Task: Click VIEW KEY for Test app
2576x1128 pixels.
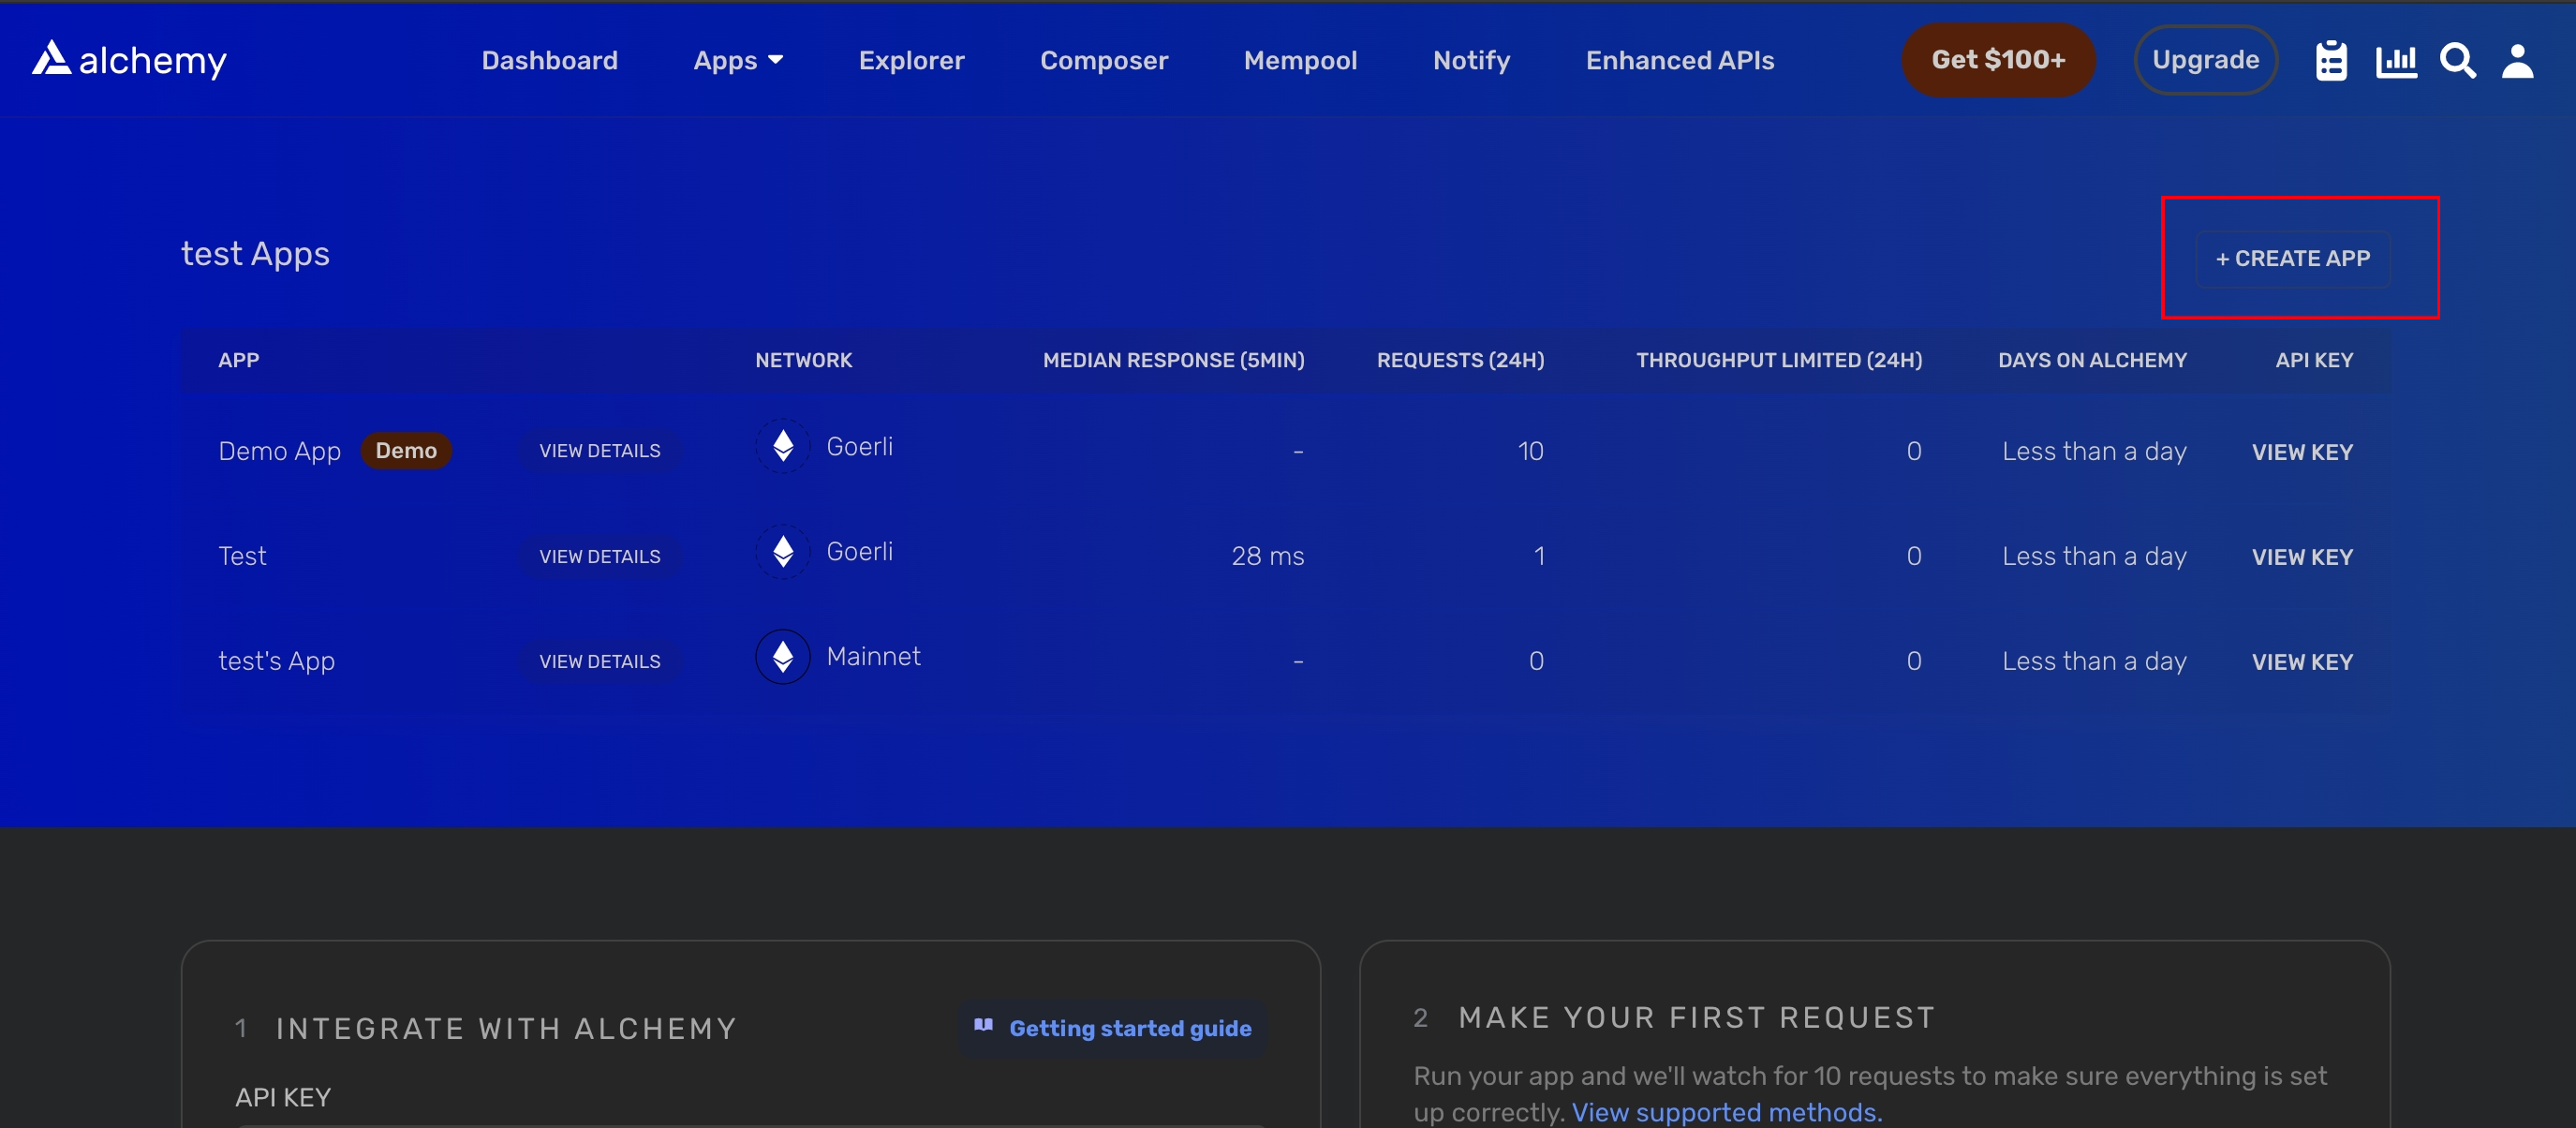Action: [2302, 557]
